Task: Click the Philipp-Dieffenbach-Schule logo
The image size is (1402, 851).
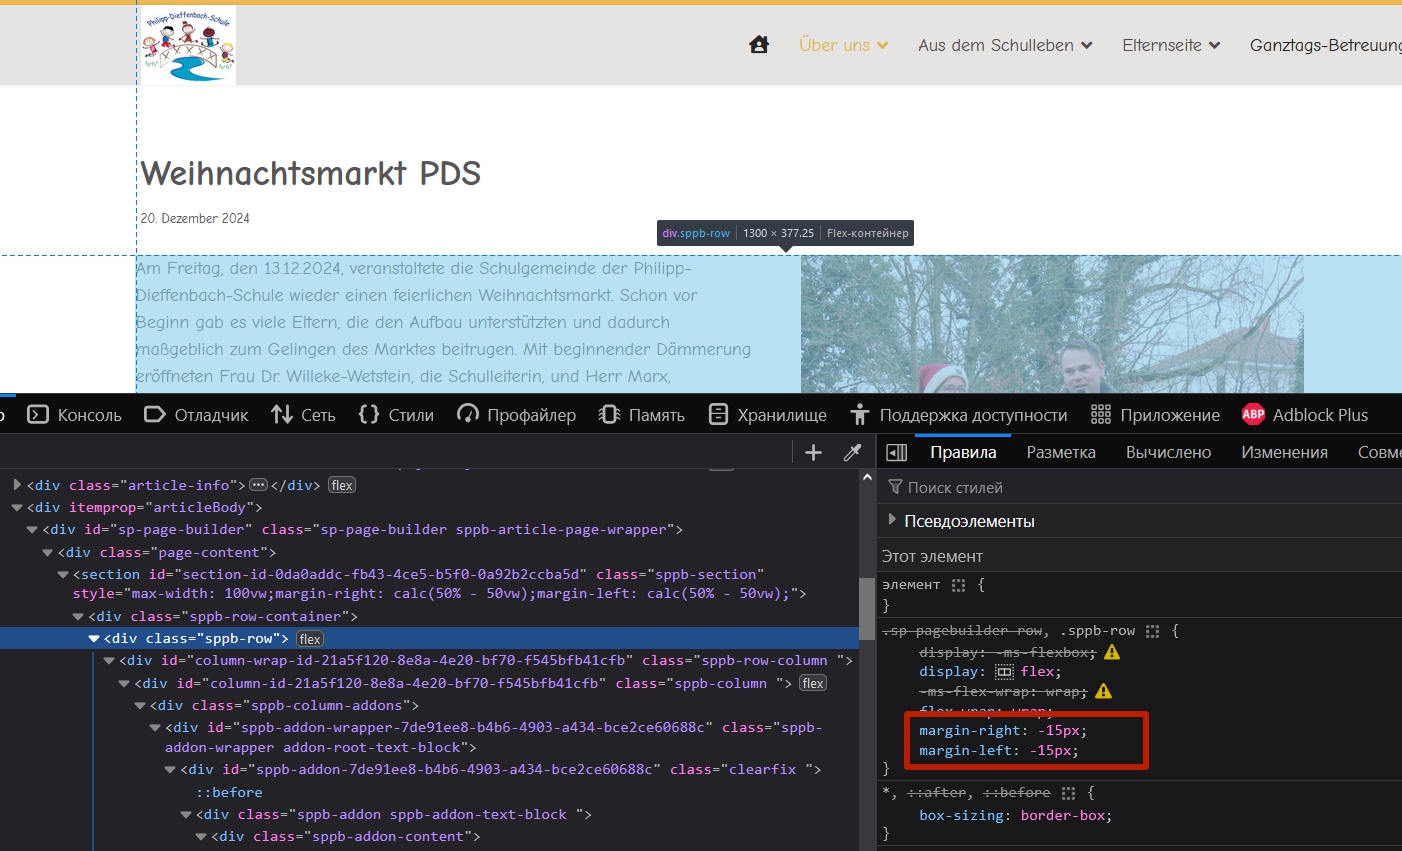Action: (x=188, y=46)
